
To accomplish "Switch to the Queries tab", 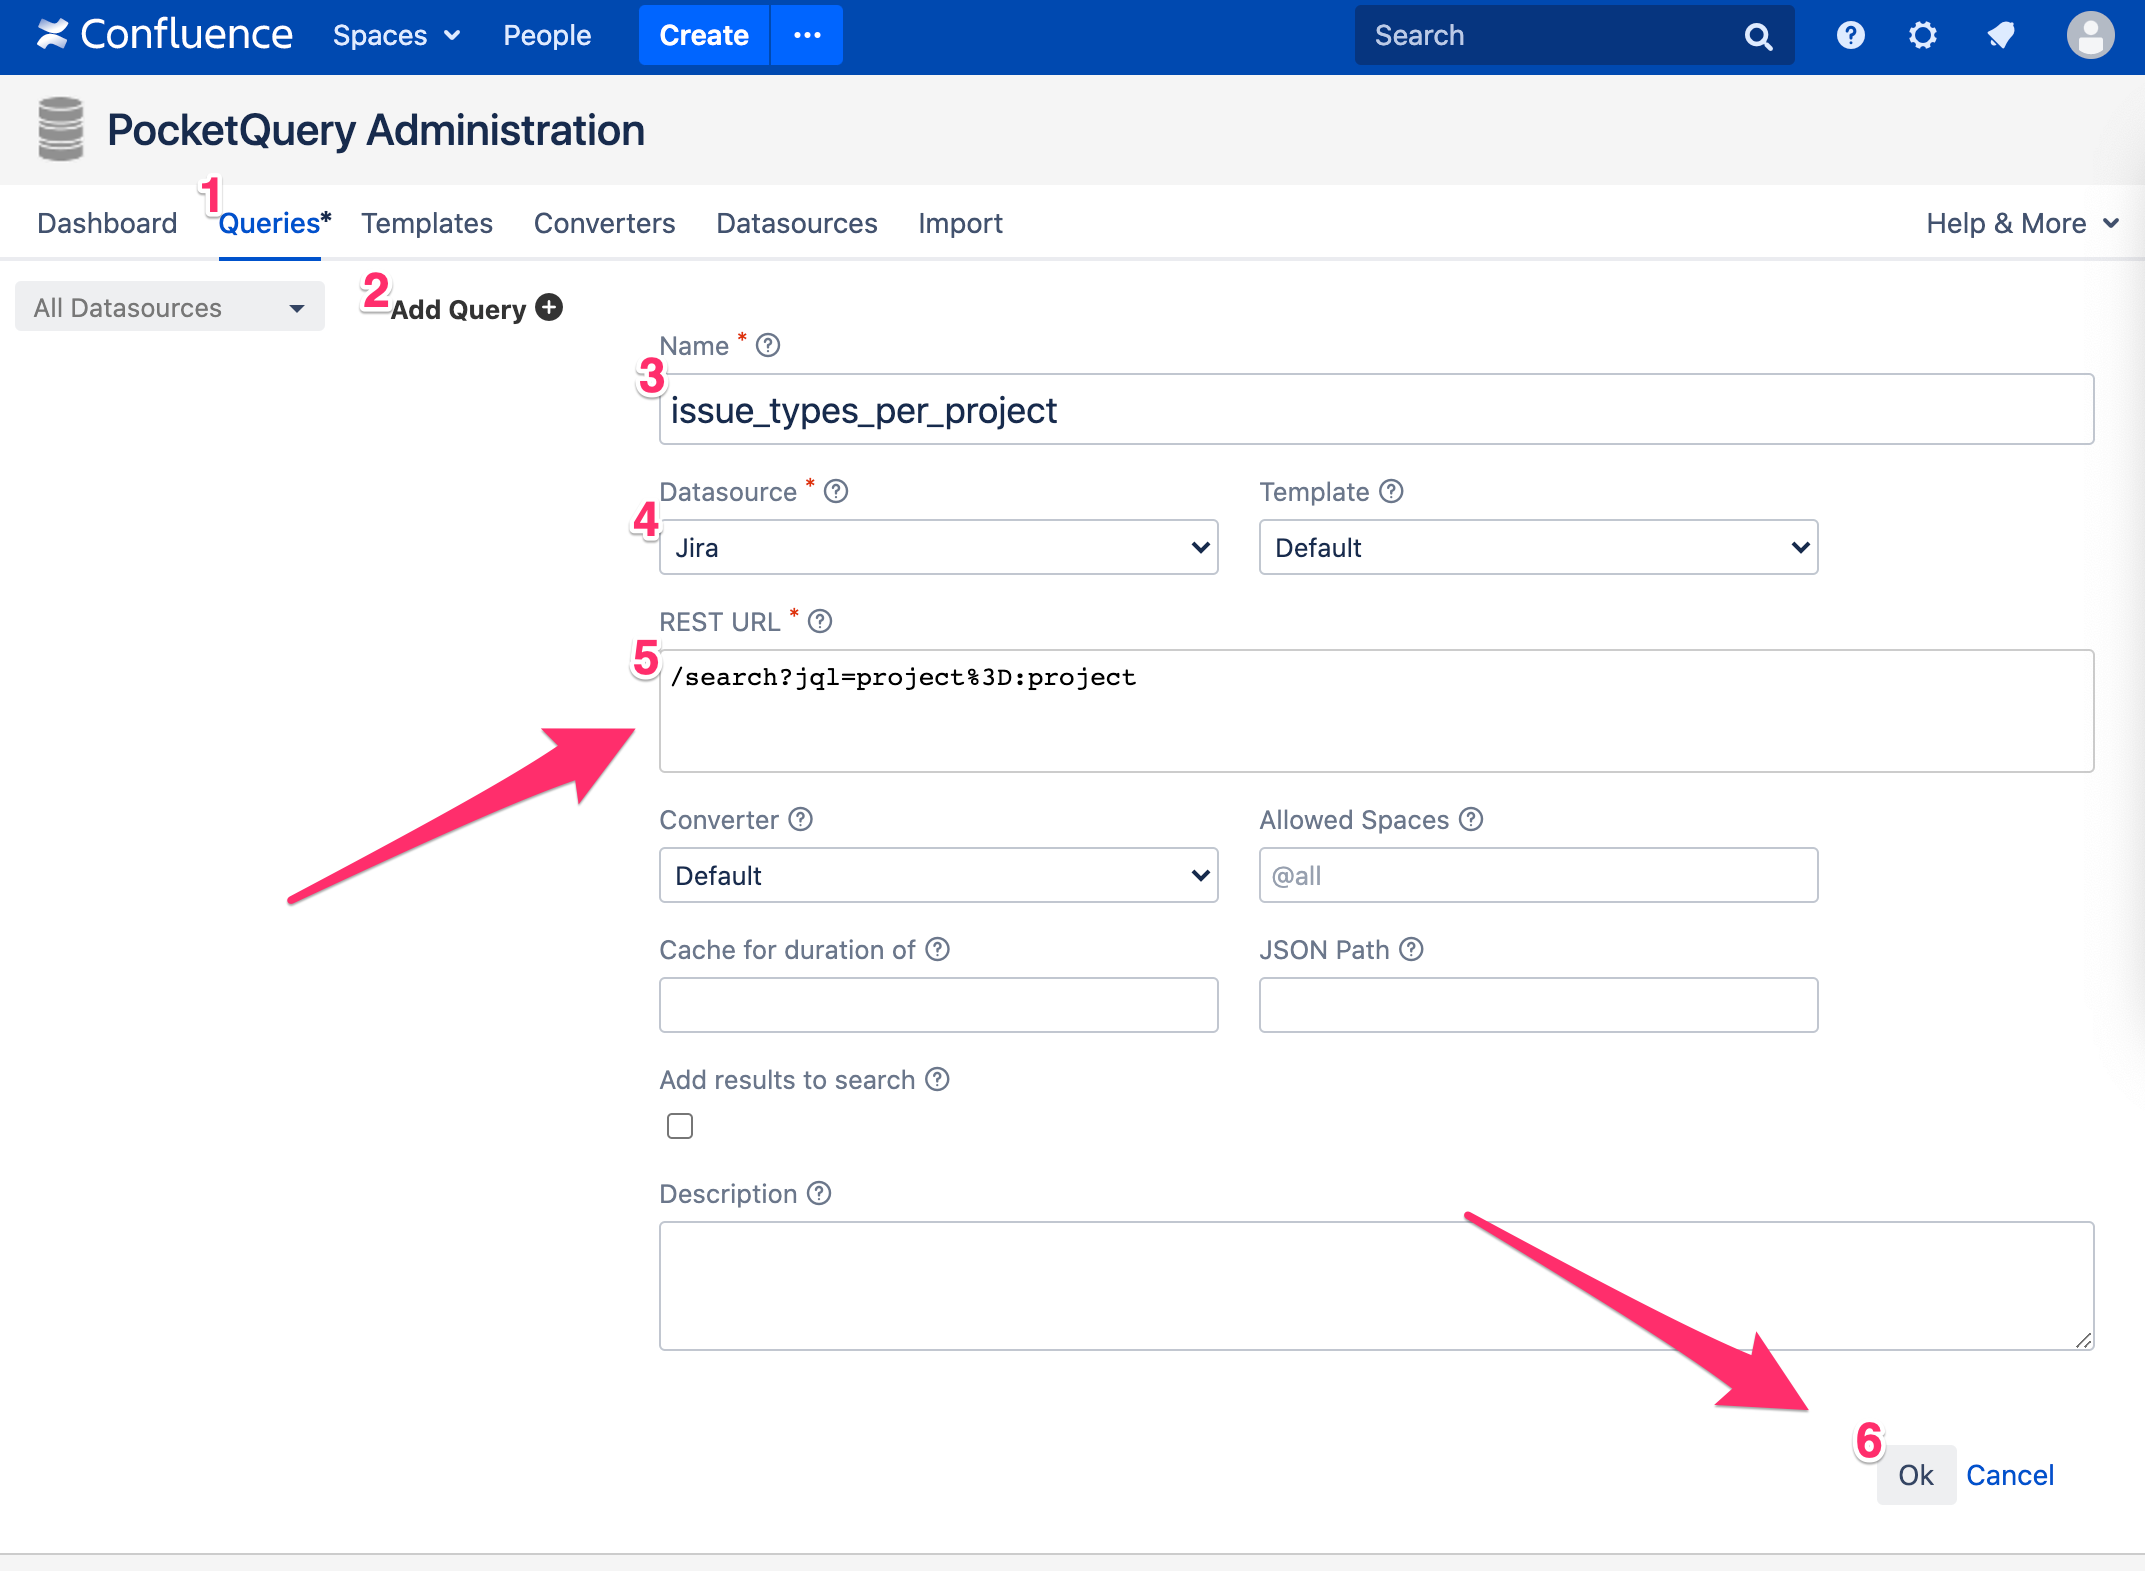I will [270, 223].
